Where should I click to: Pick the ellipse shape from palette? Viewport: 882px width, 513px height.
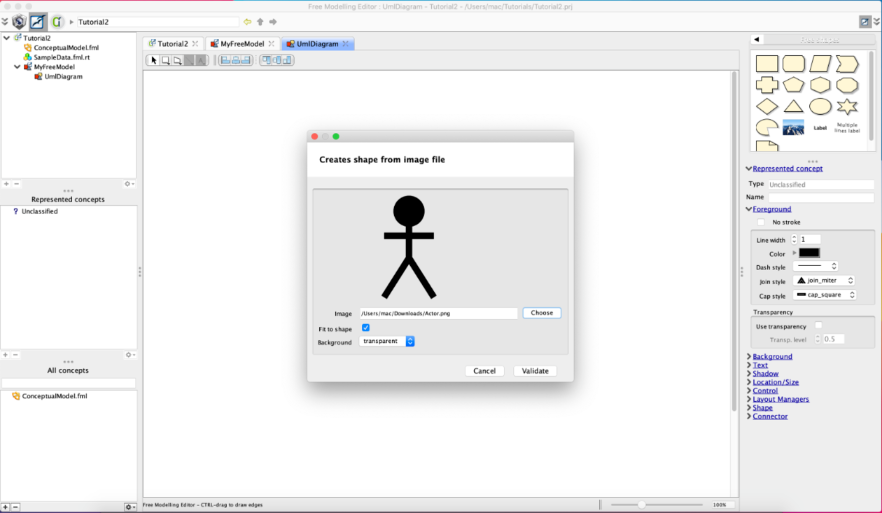(x=820, y=106)
